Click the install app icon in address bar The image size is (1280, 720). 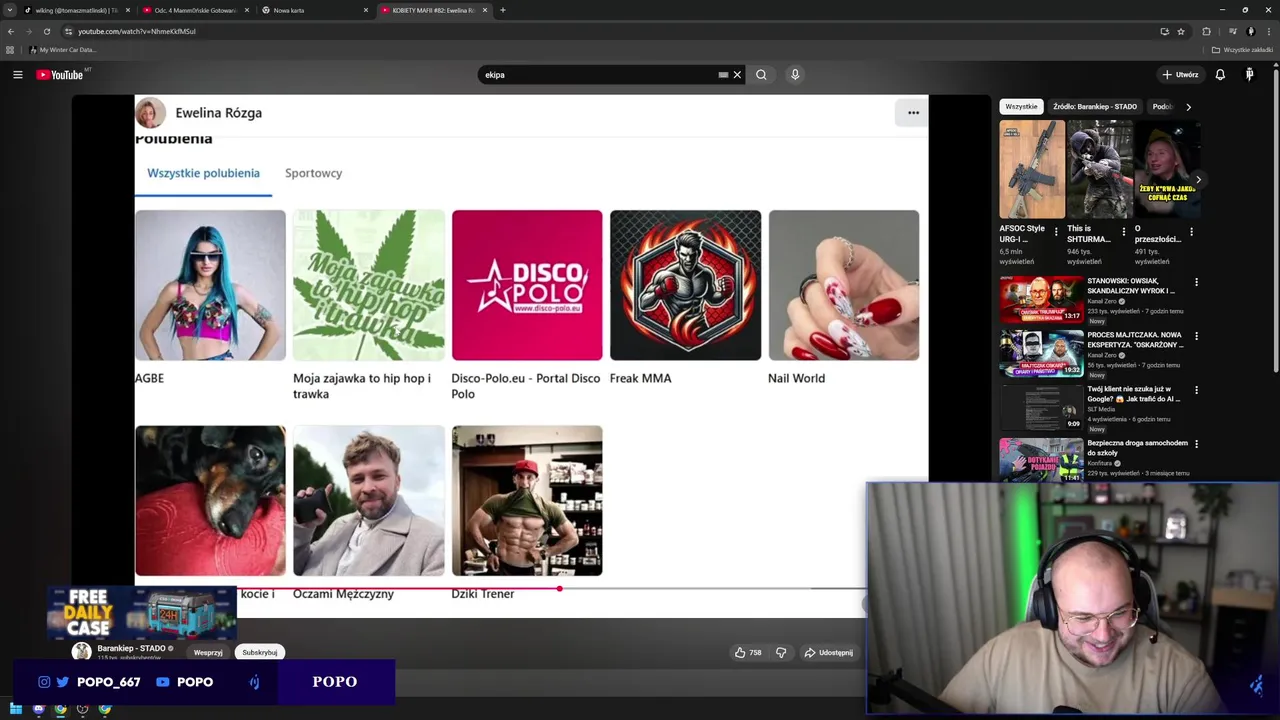pyautogui.click(x=1164, y=31)
